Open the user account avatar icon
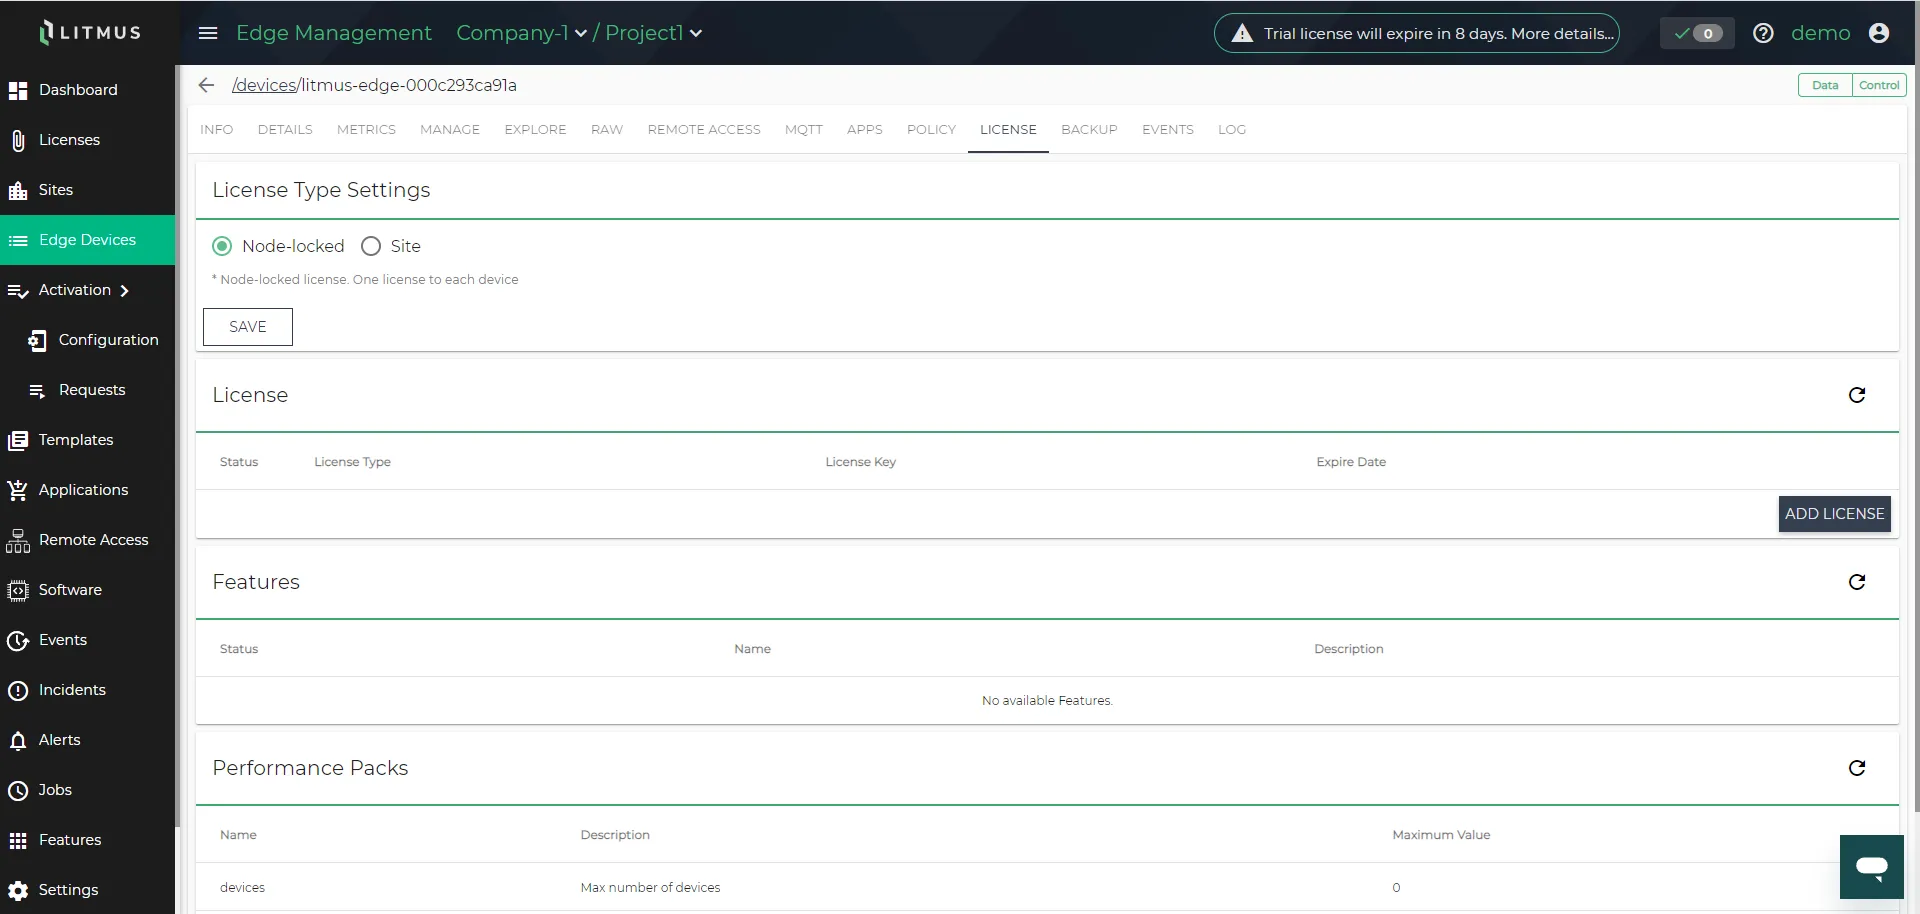The width and height of the screenshot is (1920, 914). [x=1879, y=33]
